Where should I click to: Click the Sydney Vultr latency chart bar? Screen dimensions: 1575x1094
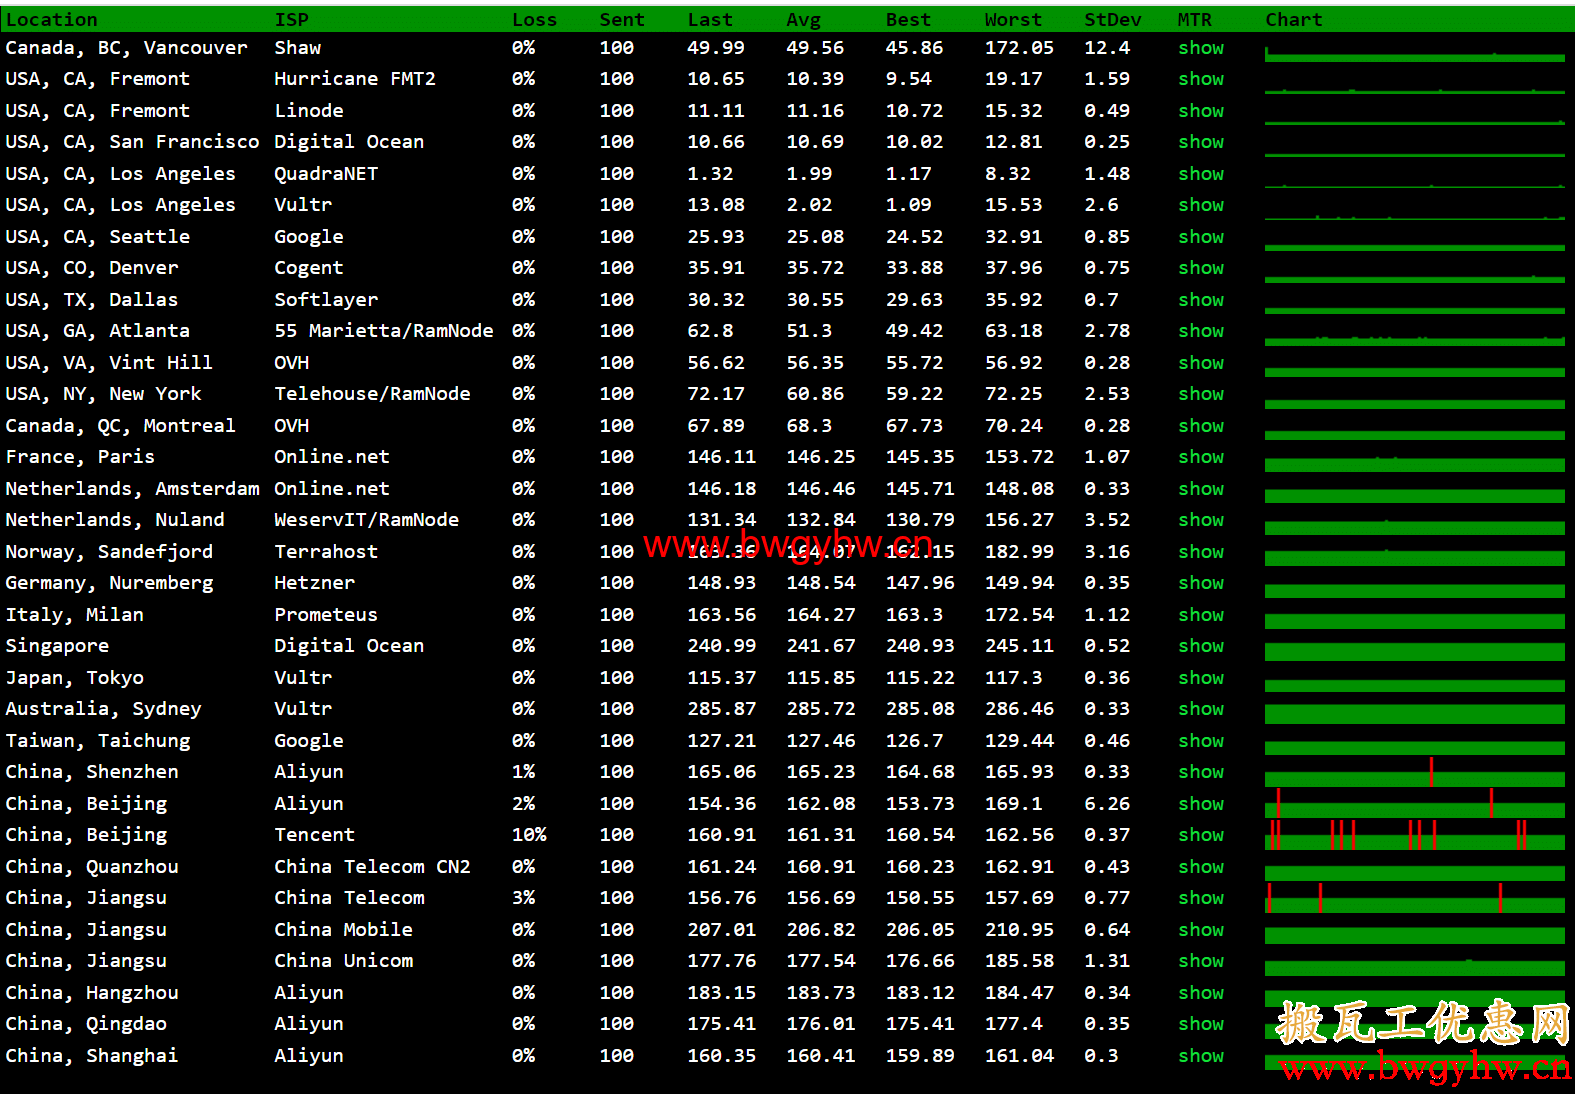tap(1415, 714)
